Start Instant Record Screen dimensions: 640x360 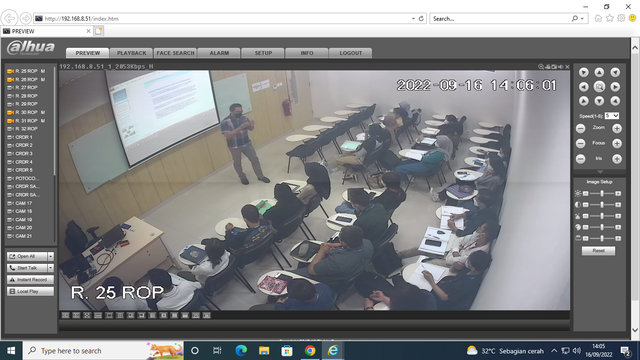pyautogui.click(x=31, y=280)
